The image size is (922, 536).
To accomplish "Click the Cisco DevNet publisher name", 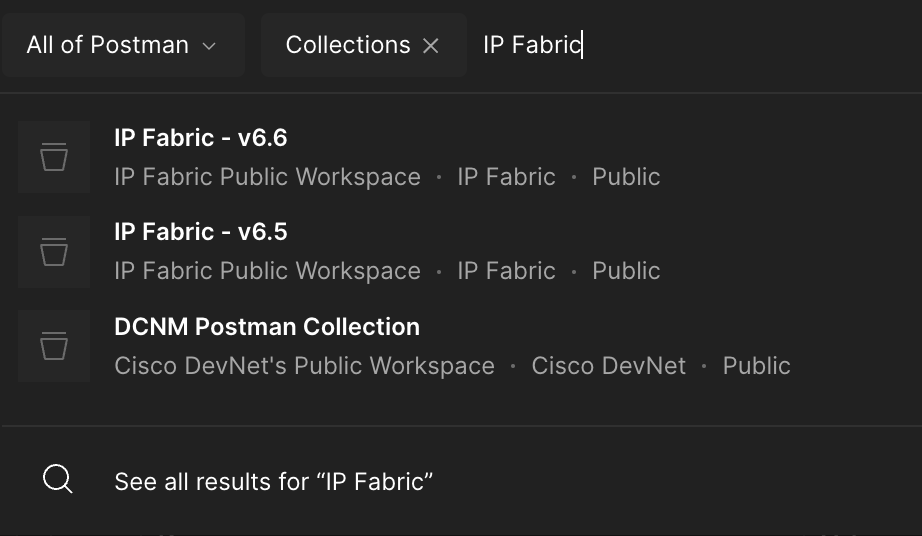I will (608, 366).
